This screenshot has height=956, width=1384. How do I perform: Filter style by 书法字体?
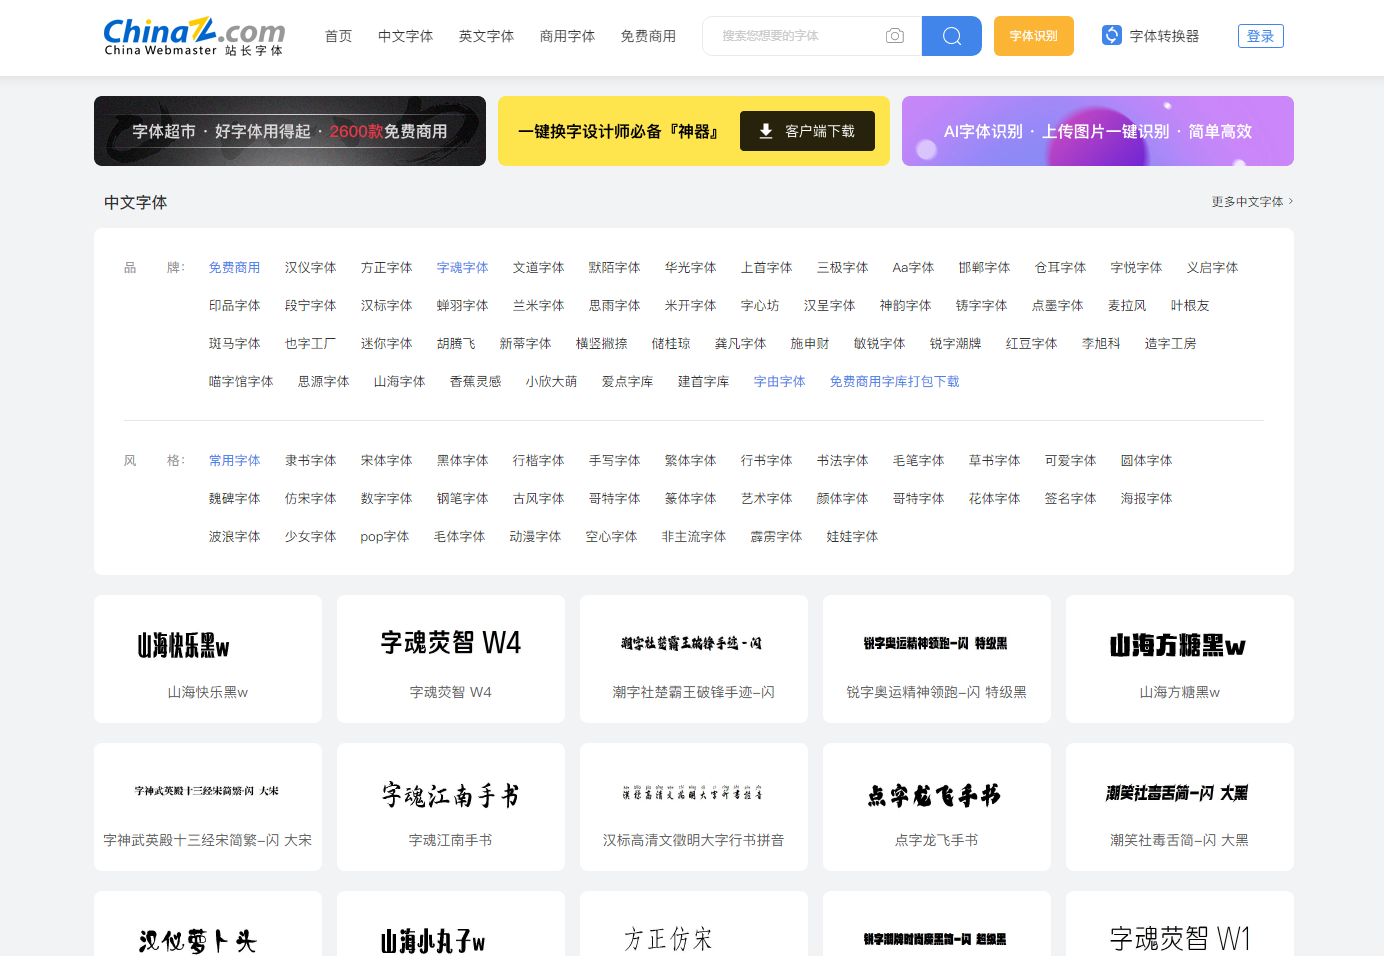point(843,460)
